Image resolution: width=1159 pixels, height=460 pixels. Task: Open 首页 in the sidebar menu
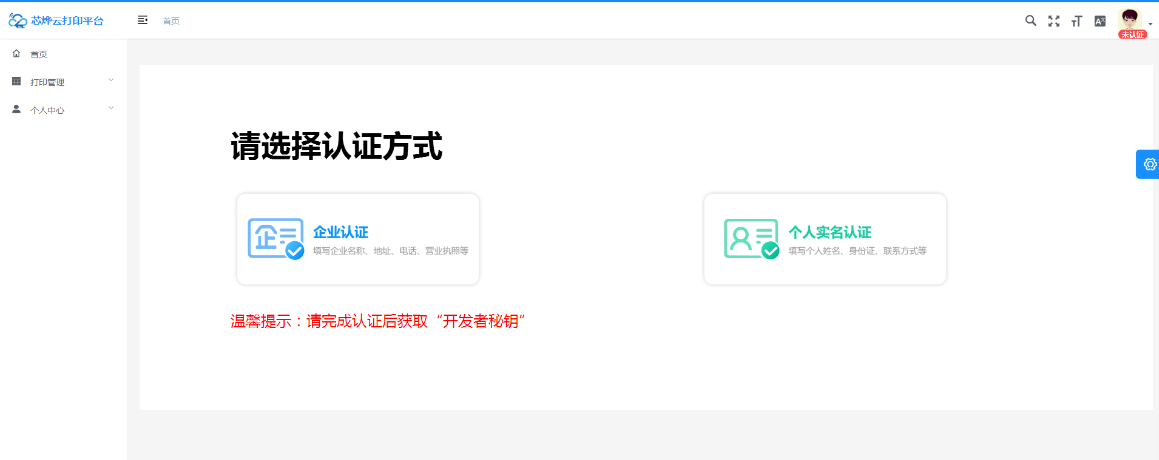tap(64, 54)
